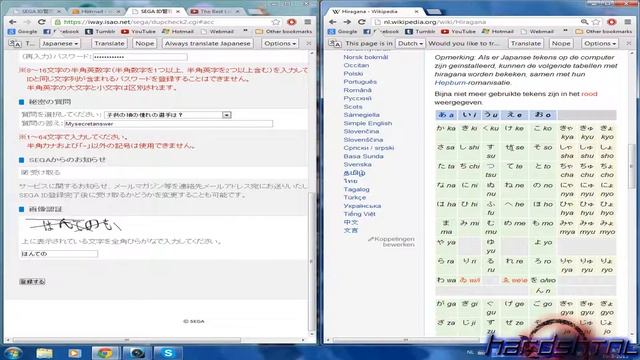Switch to Hotmail tab
Image resolution: width=640 pixels, height=360 pixels.
click(x=97, y=11)
